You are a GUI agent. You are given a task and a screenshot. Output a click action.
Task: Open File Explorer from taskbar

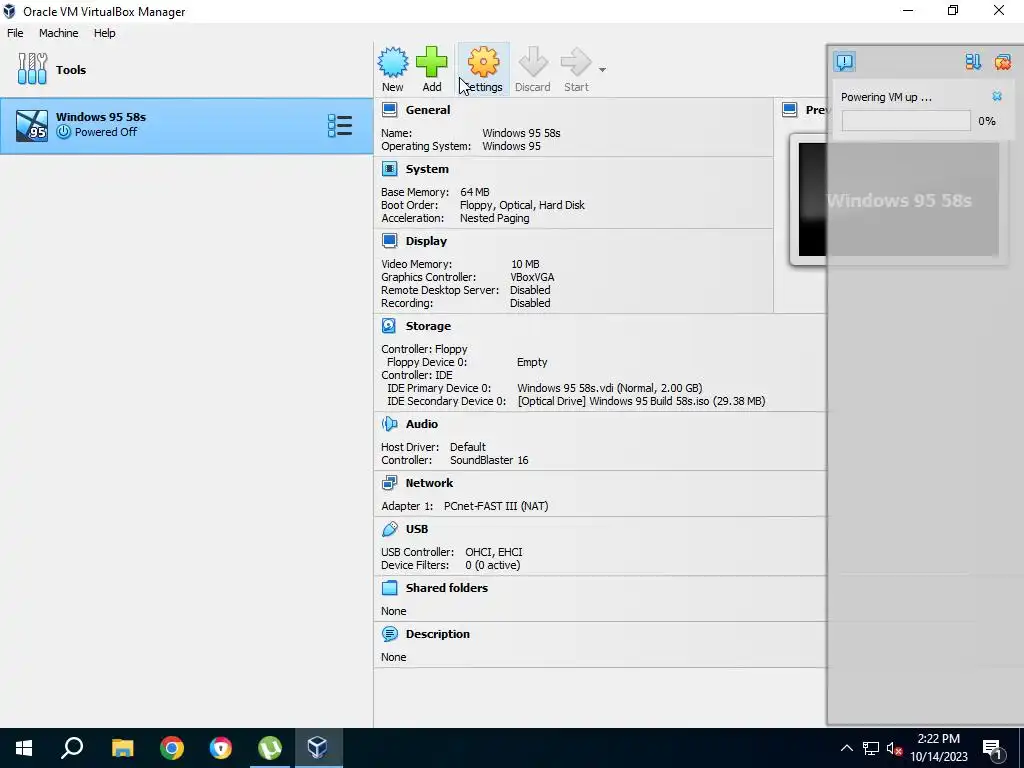click(x=122, y=748)
